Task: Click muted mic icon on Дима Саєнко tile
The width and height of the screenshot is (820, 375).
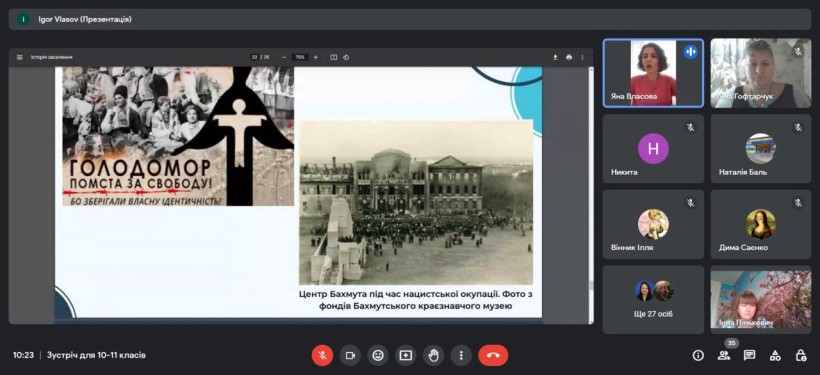Action: (798, 203)
